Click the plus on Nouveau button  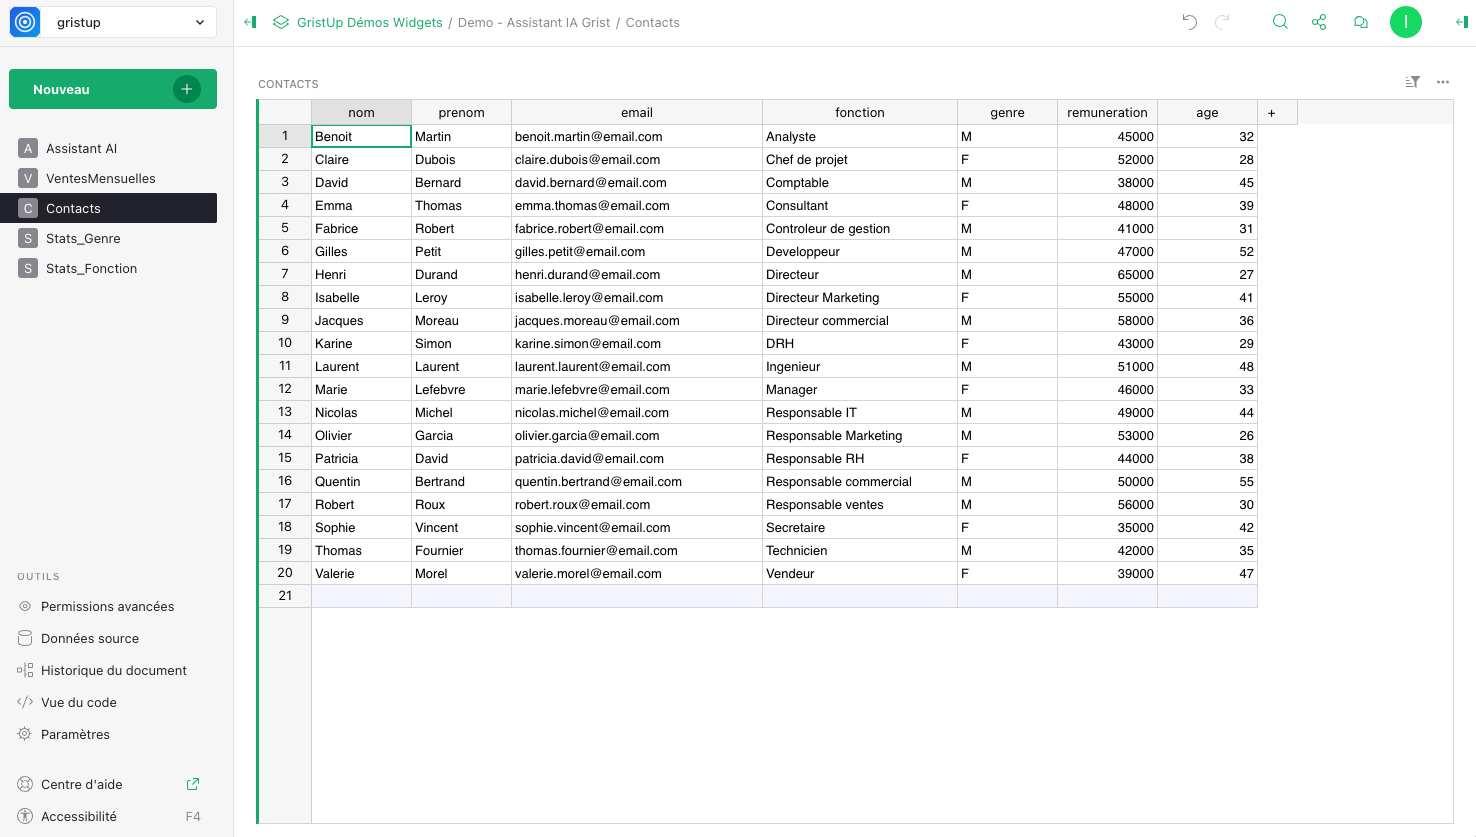187,89
